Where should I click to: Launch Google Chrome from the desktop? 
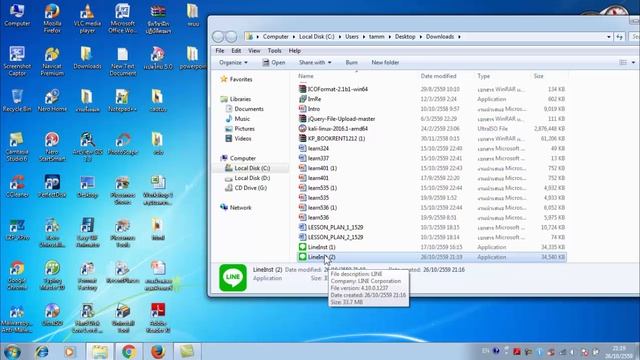[17, 276]
